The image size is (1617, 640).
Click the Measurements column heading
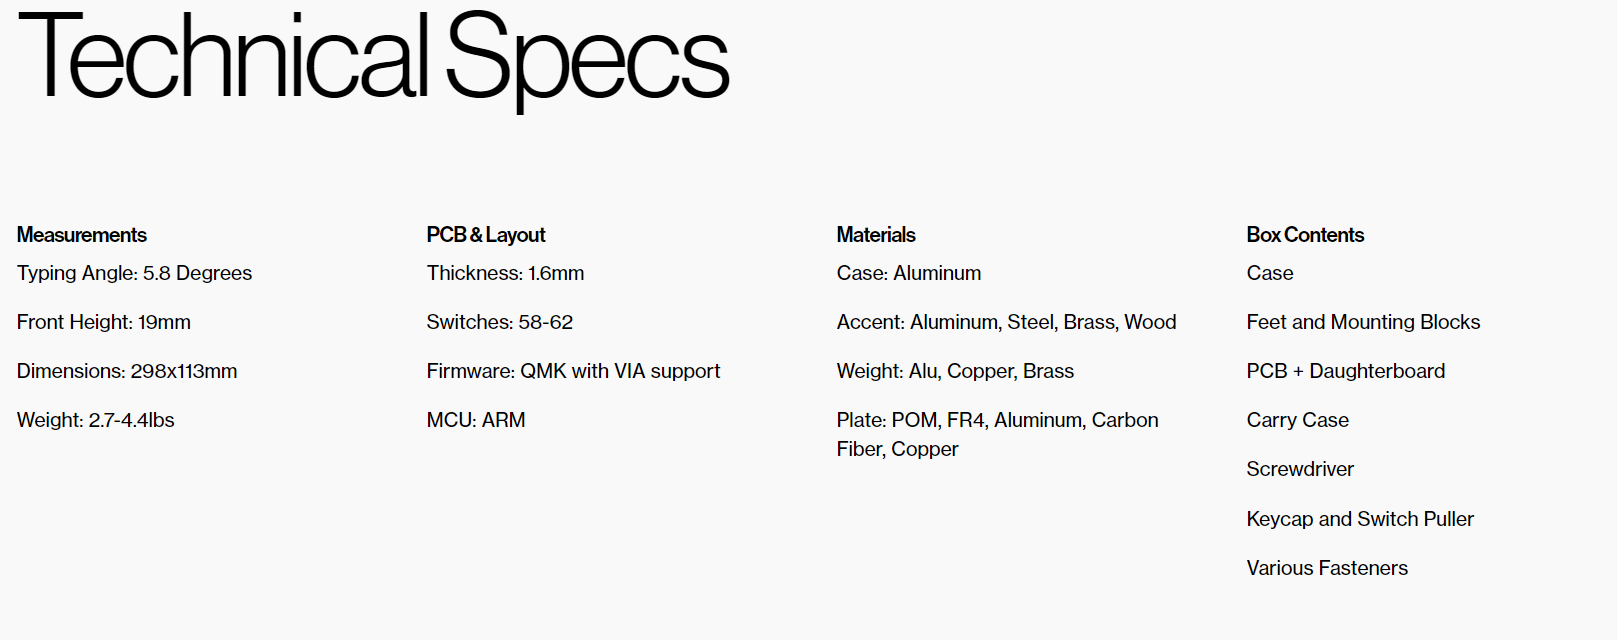coord(82,235)
